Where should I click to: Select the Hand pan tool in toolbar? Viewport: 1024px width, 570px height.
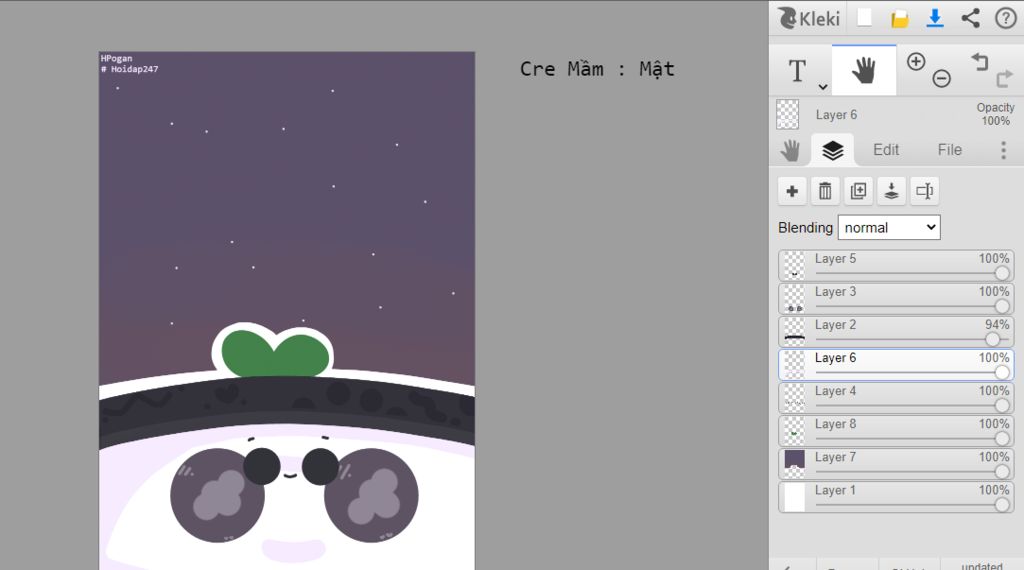click(x=864, y=70)
